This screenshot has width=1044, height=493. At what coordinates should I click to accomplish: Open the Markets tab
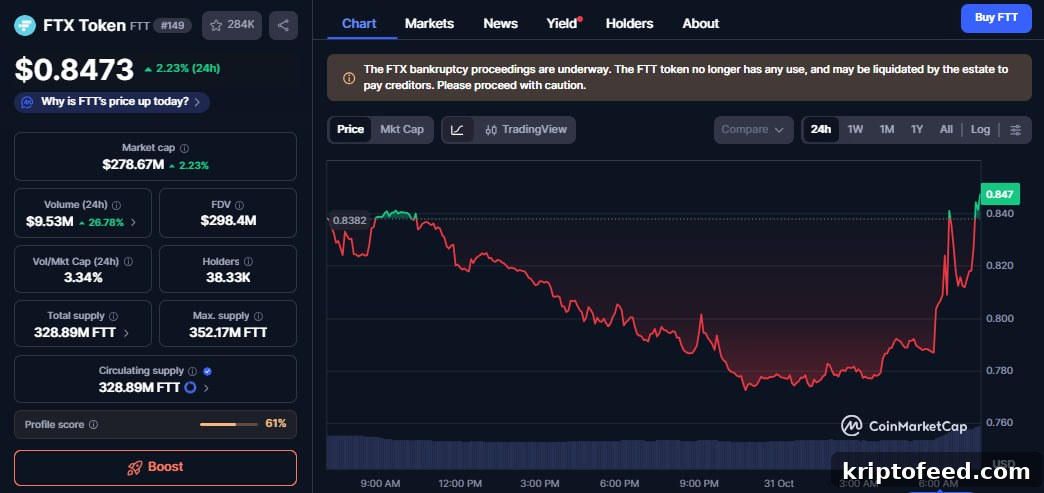click(429, 23)
